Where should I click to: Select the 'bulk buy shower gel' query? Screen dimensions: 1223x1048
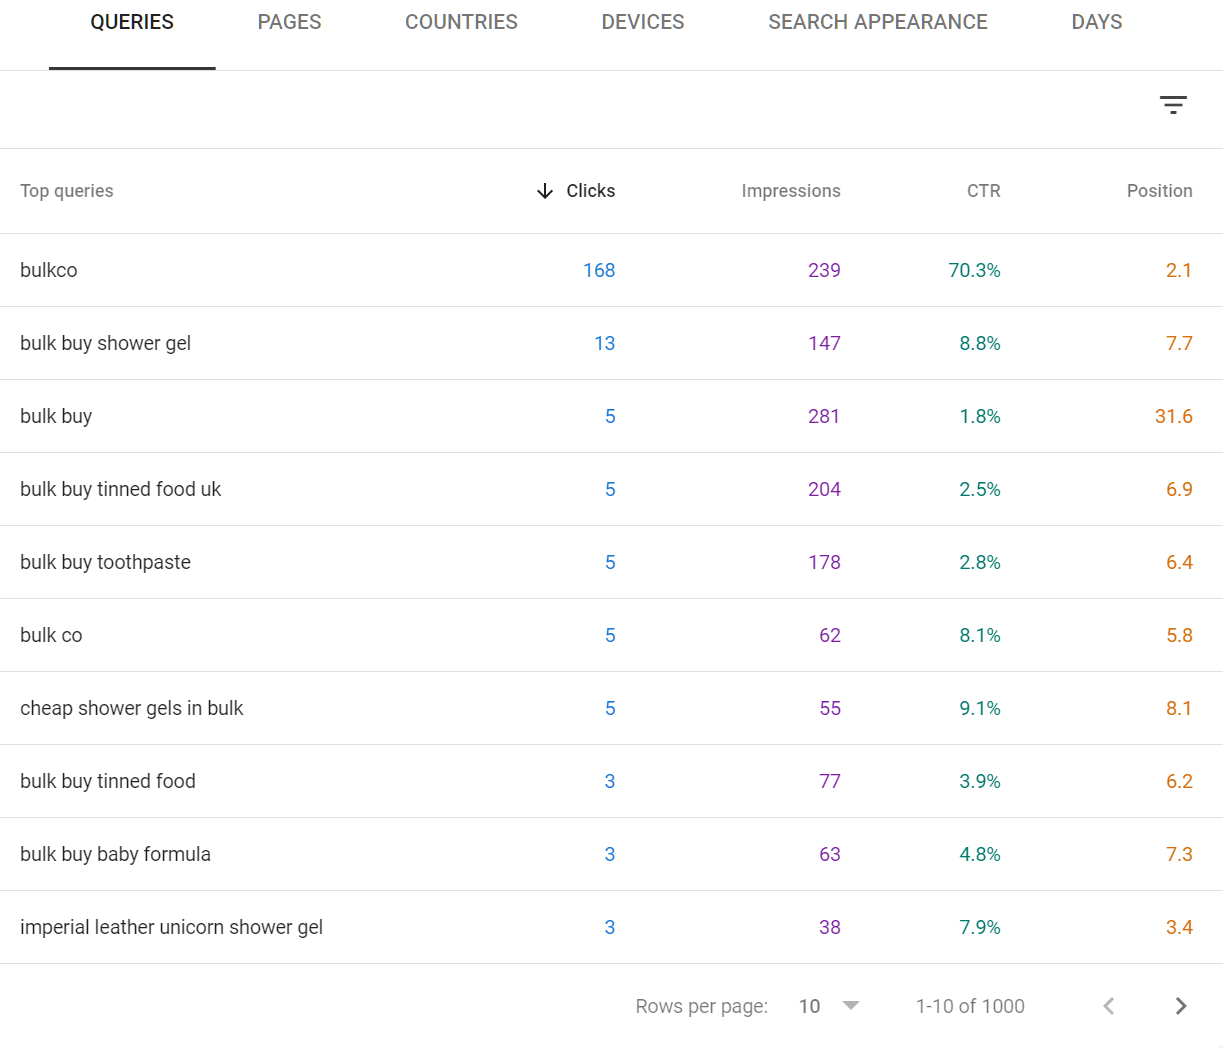tap(105, 343)
